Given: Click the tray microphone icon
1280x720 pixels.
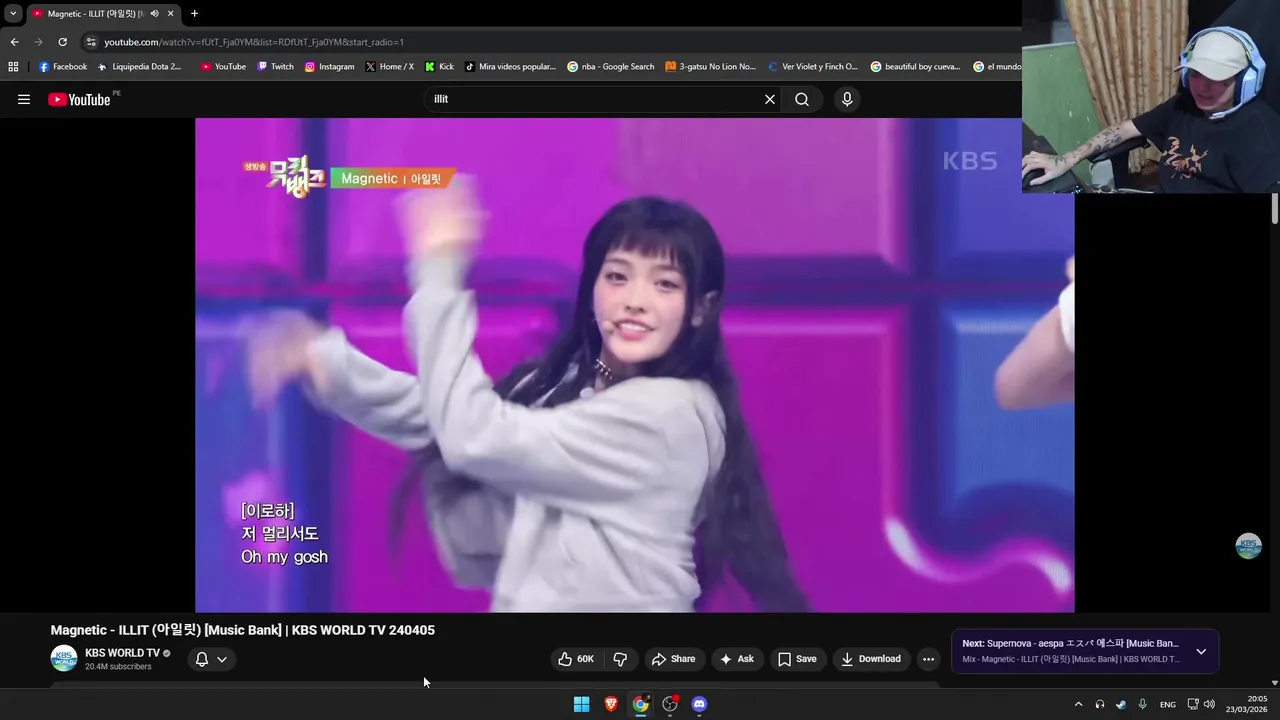Looking at the screenshot, I should pos(1142,704).
